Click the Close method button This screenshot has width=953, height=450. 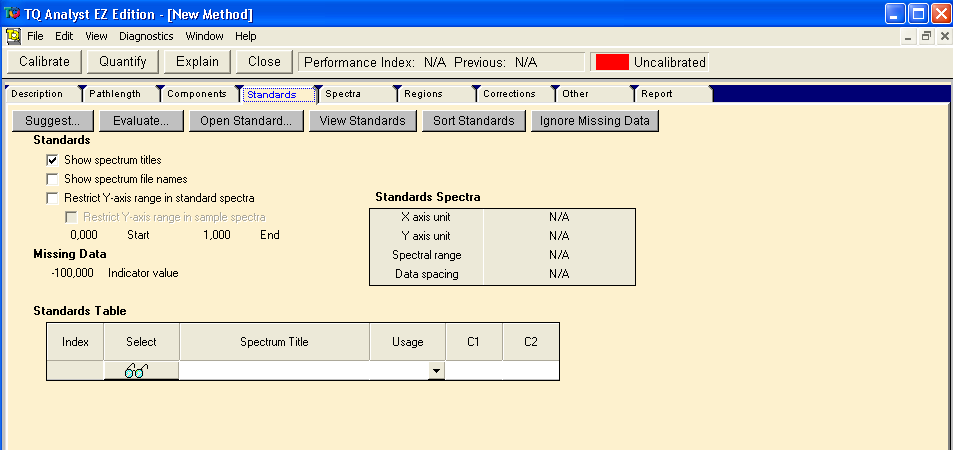pos(264,61)
